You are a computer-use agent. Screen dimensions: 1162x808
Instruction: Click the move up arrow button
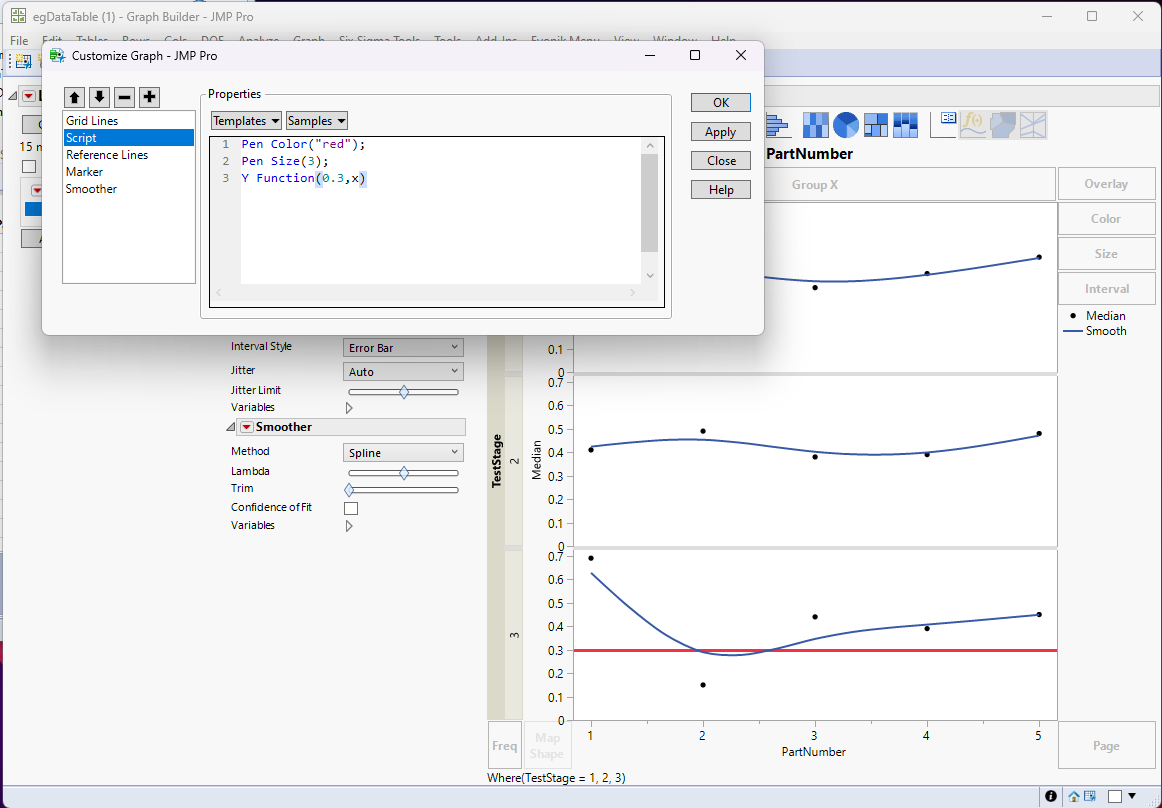(x=74, y=97)
